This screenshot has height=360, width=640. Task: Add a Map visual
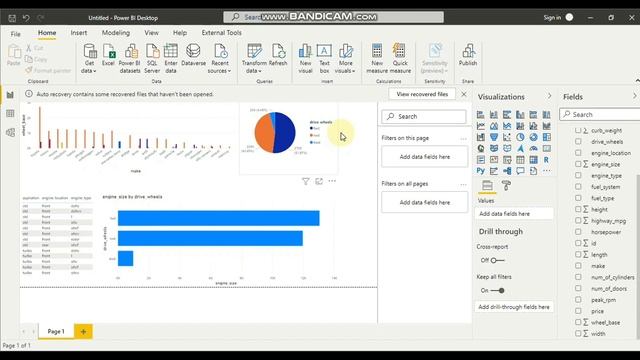480,149
